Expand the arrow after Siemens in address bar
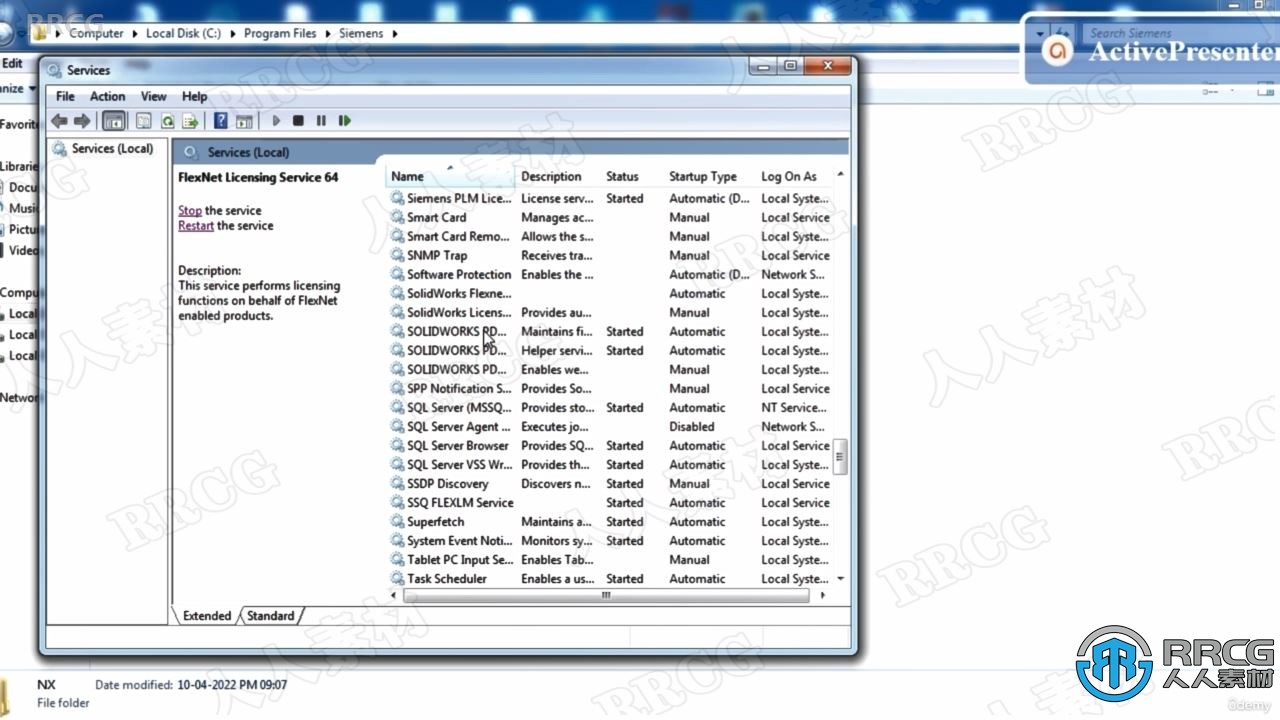 [x=395, y=33]
